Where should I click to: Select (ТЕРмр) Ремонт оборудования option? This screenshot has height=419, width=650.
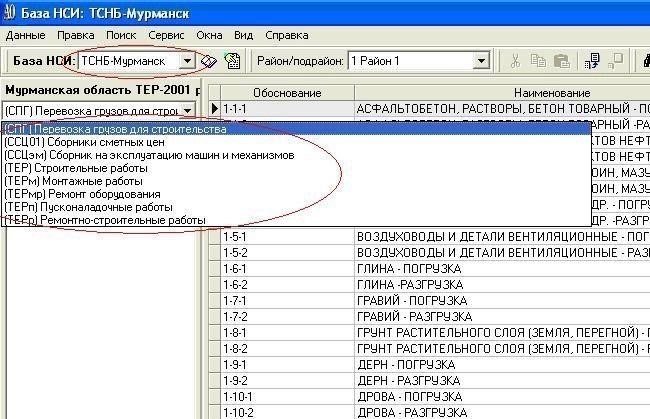[297, 194]
